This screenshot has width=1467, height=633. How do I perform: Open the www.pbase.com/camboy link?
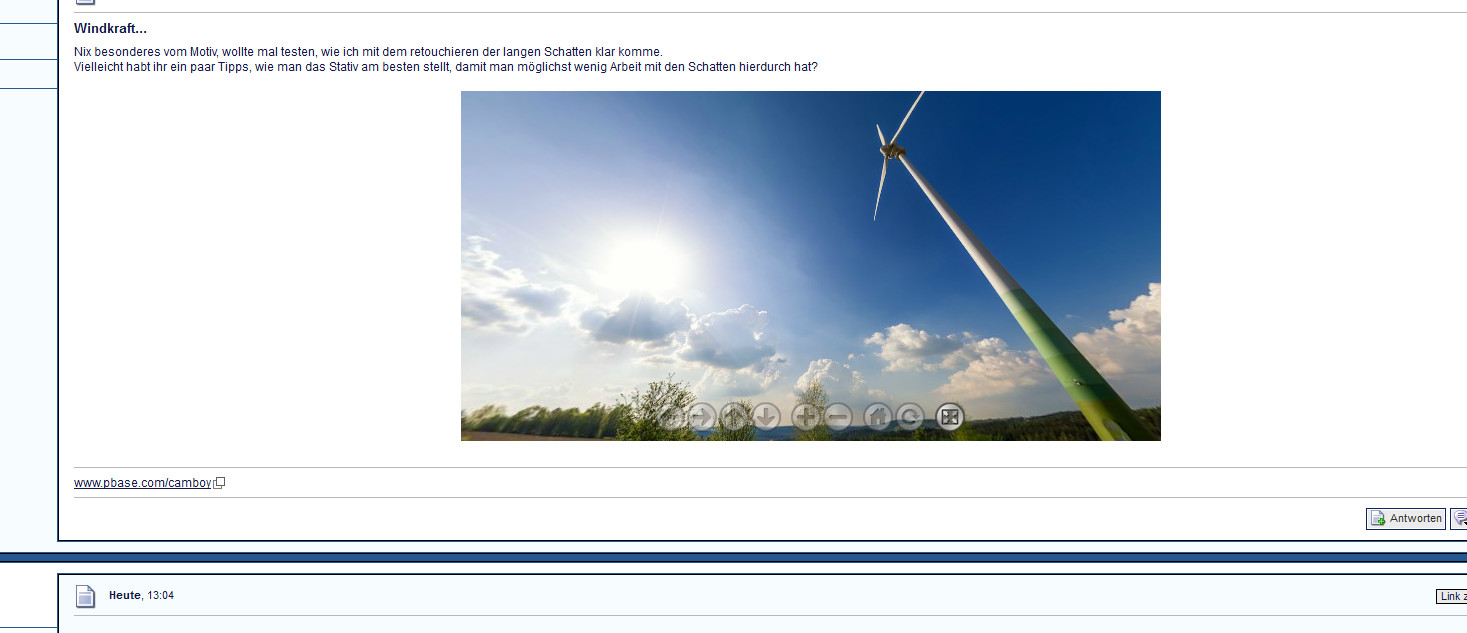pos(142,483)
